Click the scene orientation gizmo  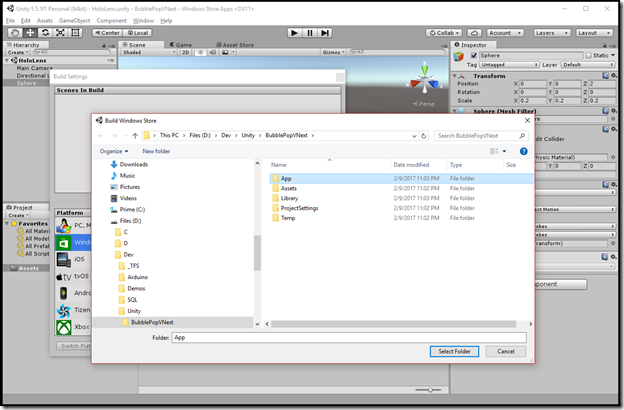pos(425,80)
